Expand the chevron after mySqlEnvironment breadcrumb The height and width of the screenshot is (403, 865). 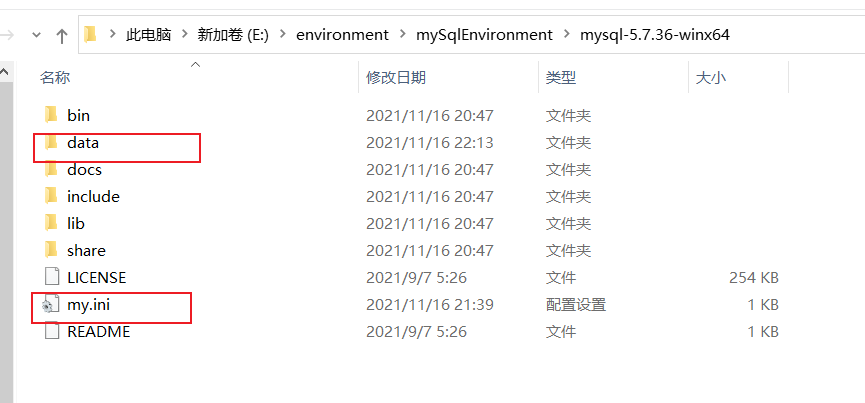[x=566, y=35]
